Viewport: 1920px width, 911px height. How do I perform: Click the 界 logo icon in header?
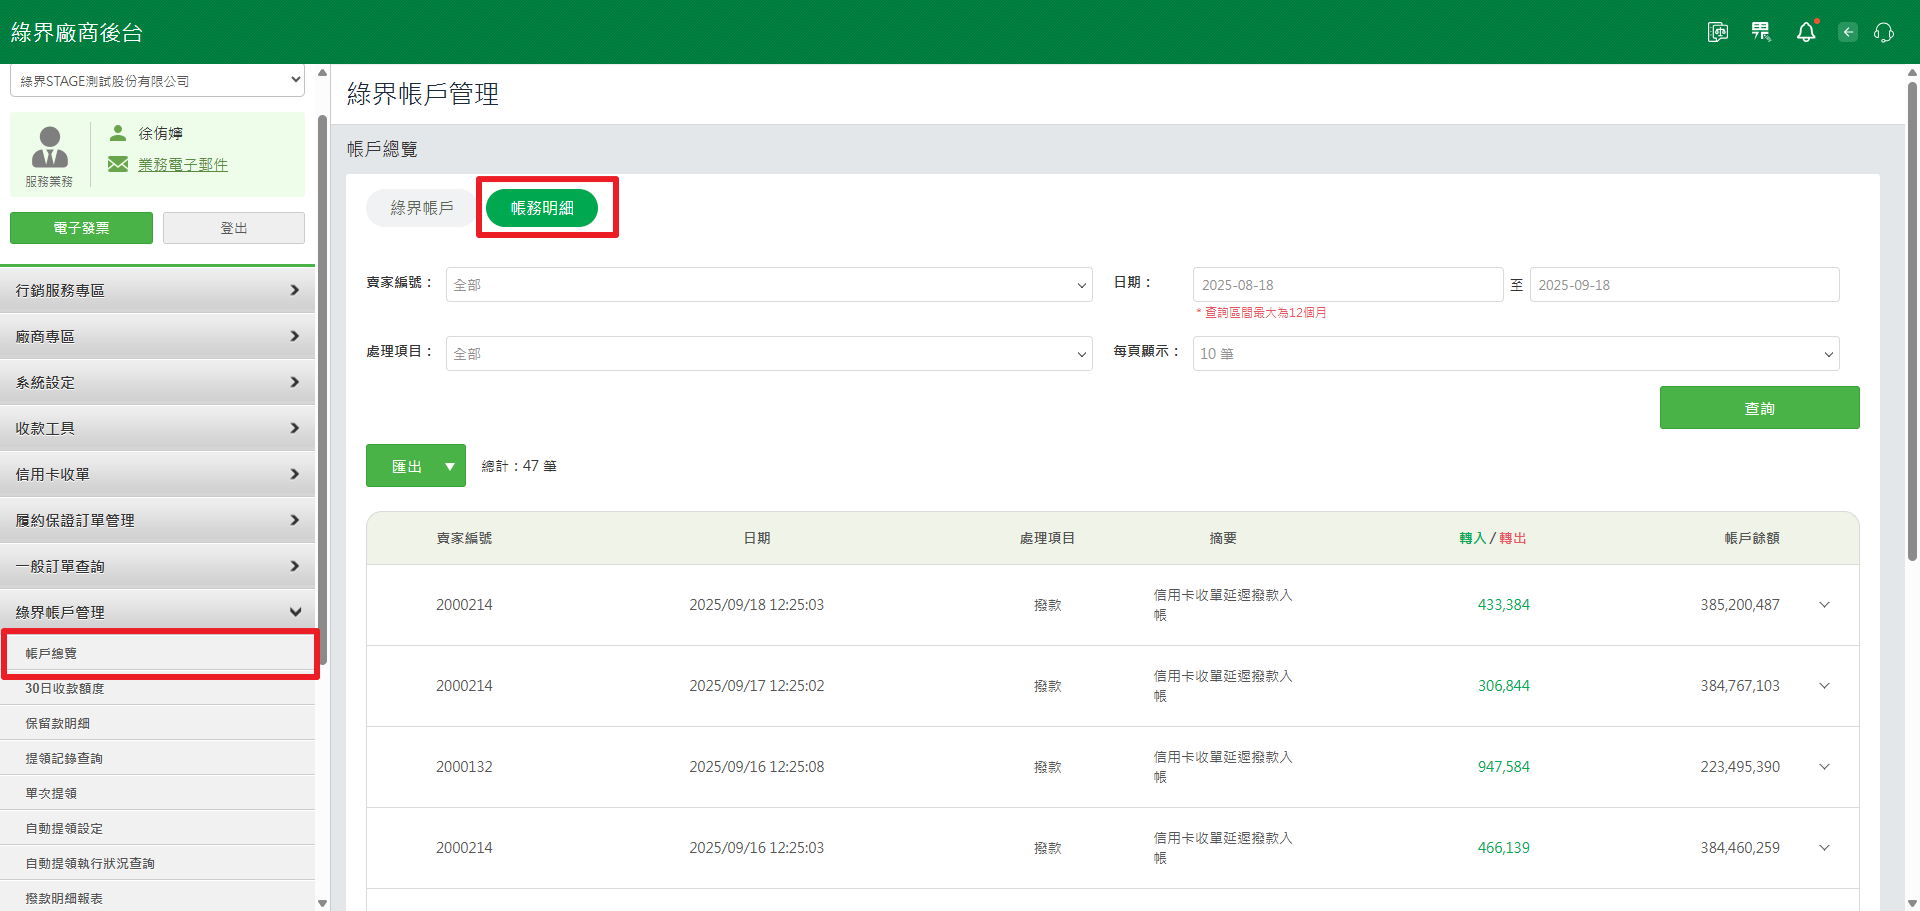[1761, 32]
